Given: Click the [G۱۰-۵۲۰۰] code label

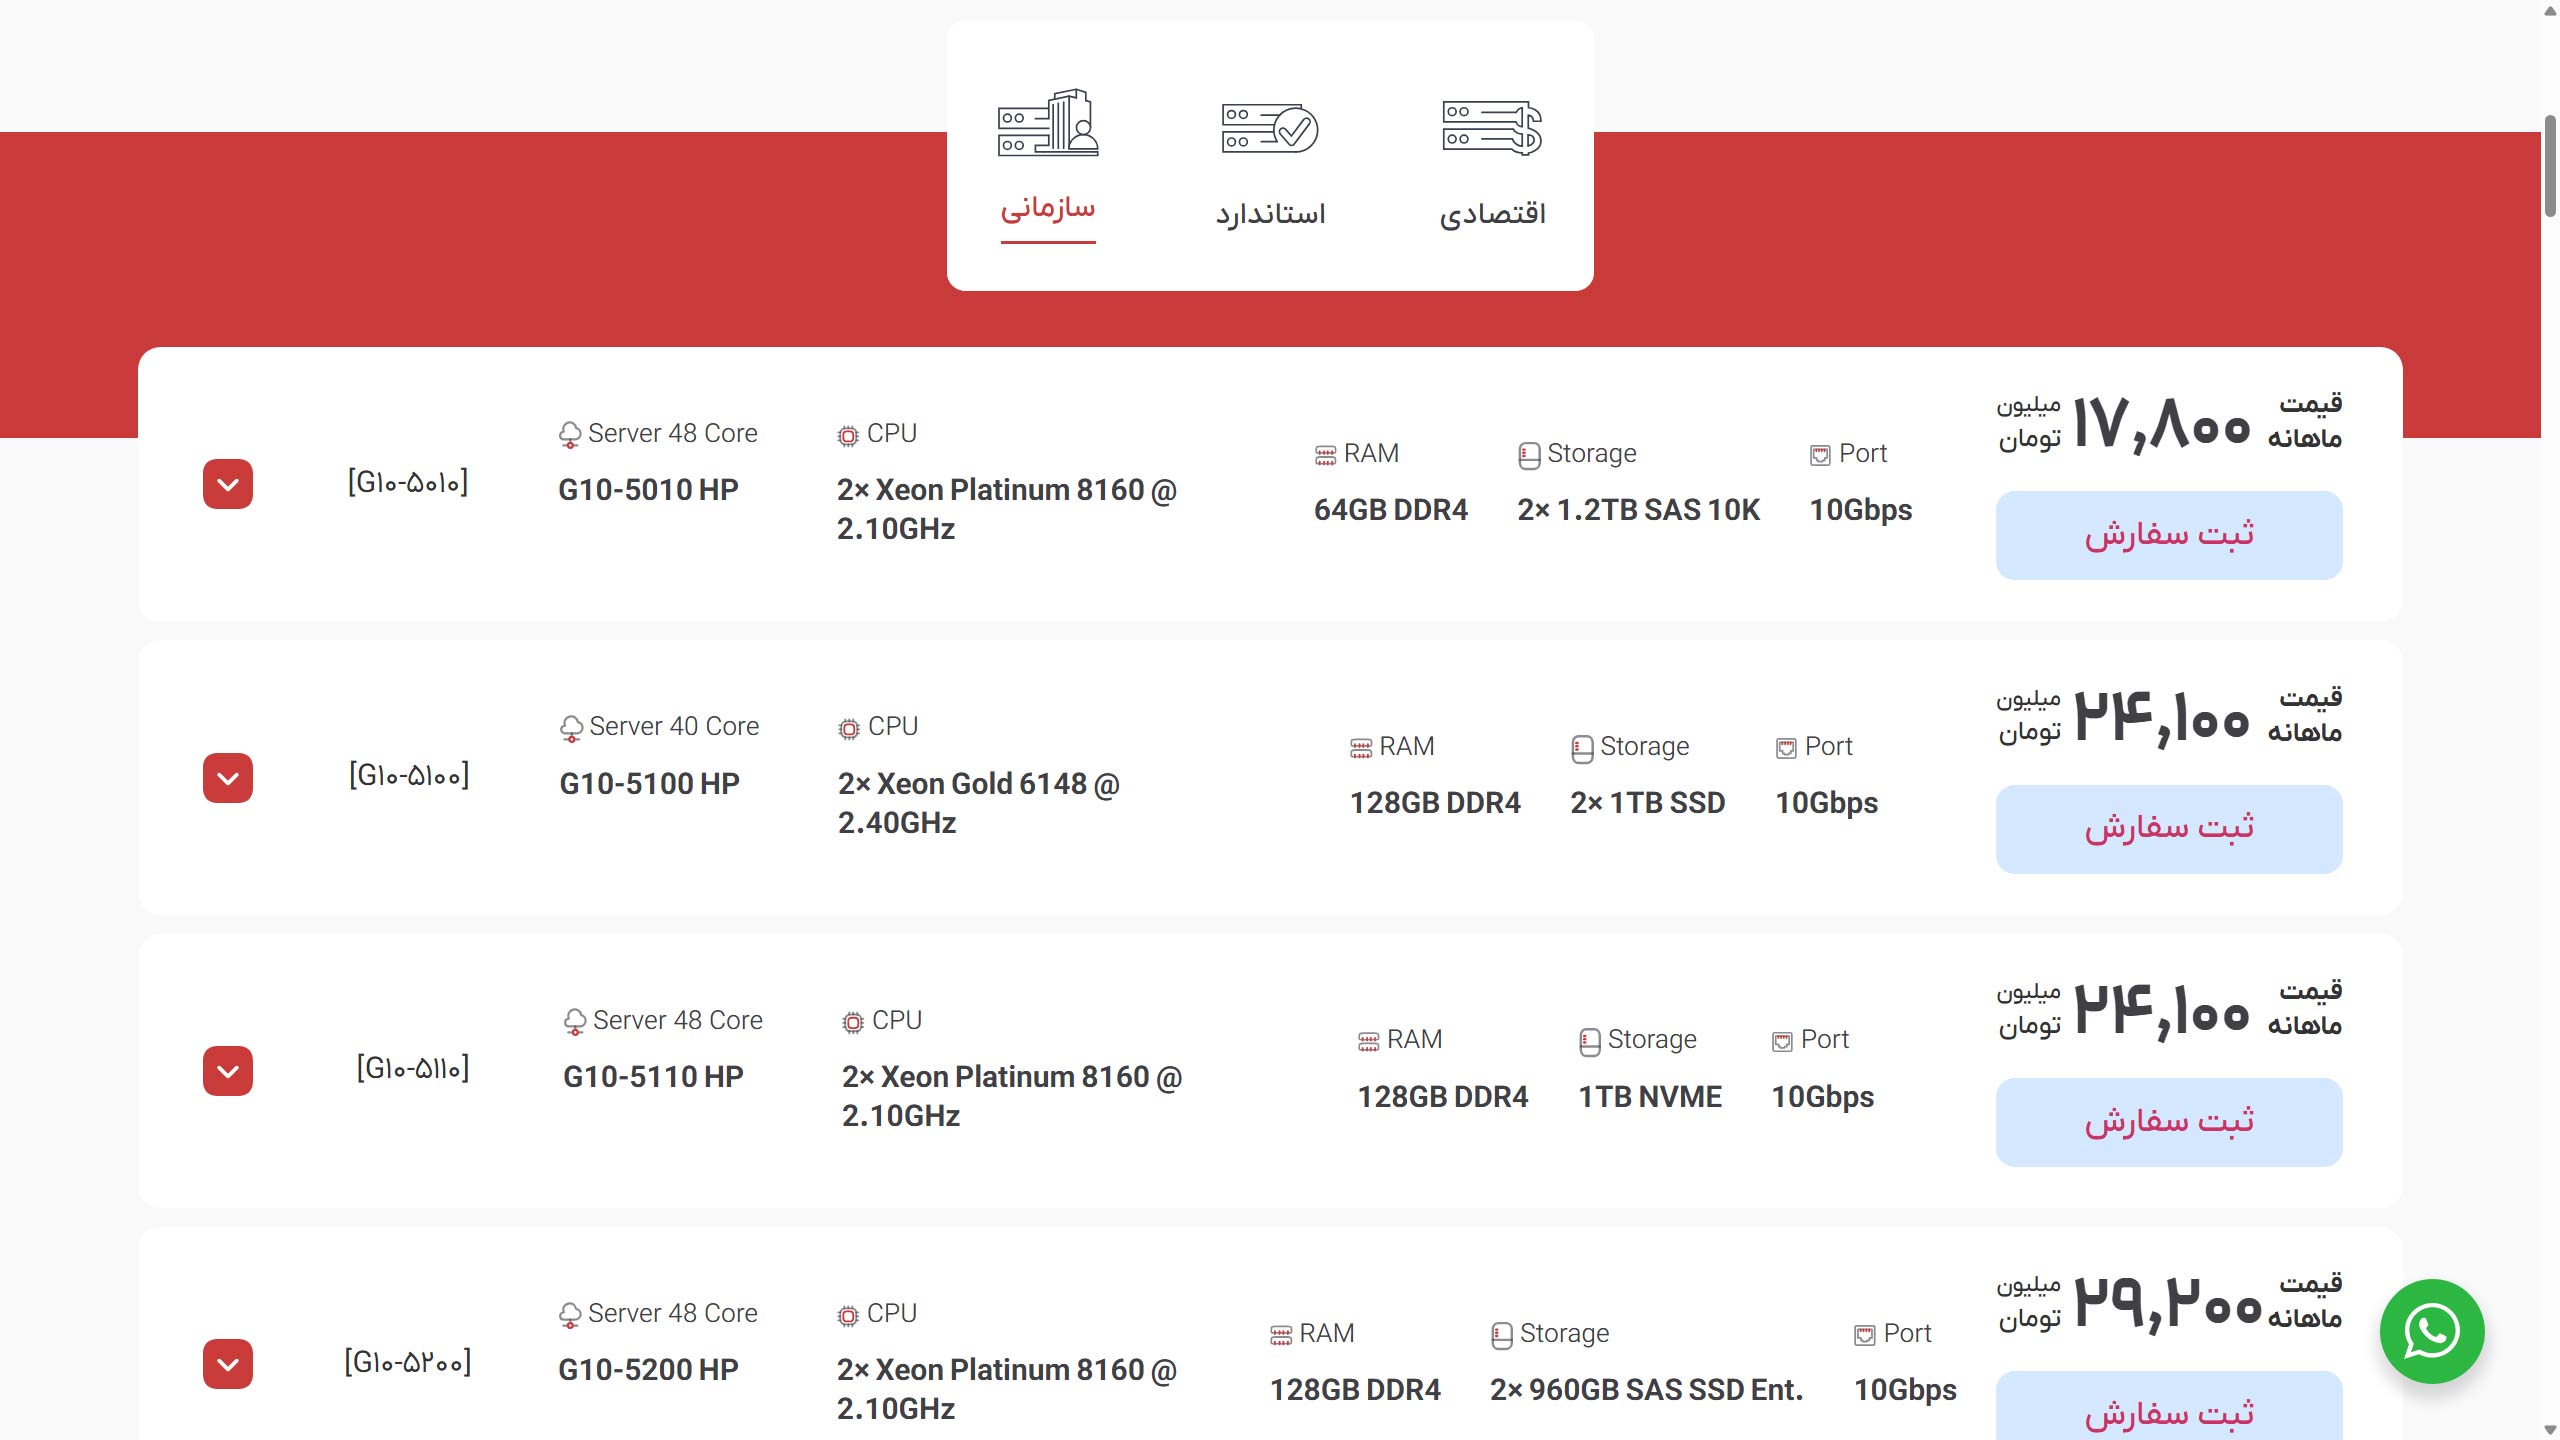Looking at the screenshot, I should (x=408, y=1362).
